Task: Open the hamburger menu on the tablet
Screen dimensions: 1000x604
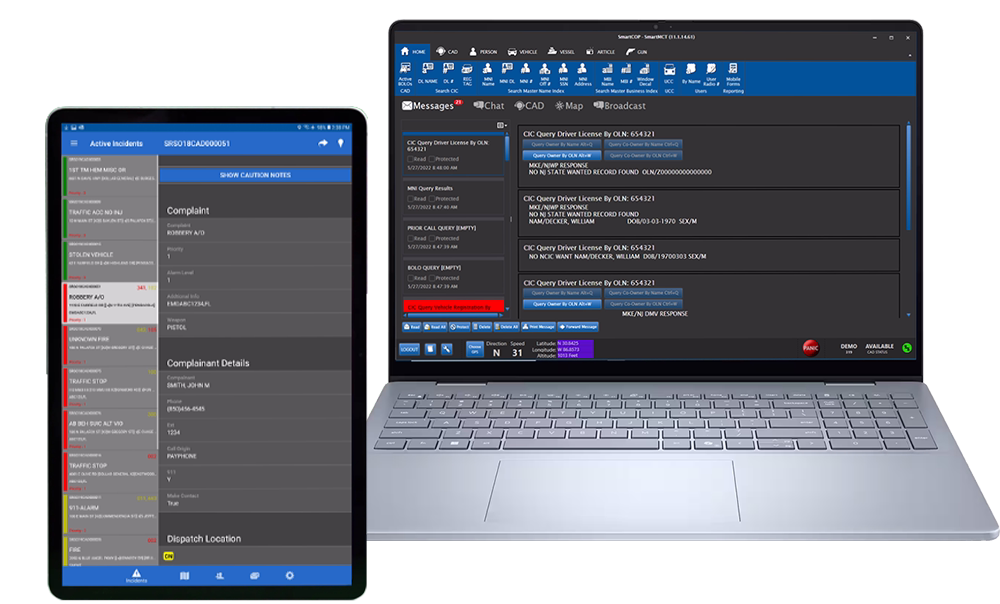Action: point(74,144)
